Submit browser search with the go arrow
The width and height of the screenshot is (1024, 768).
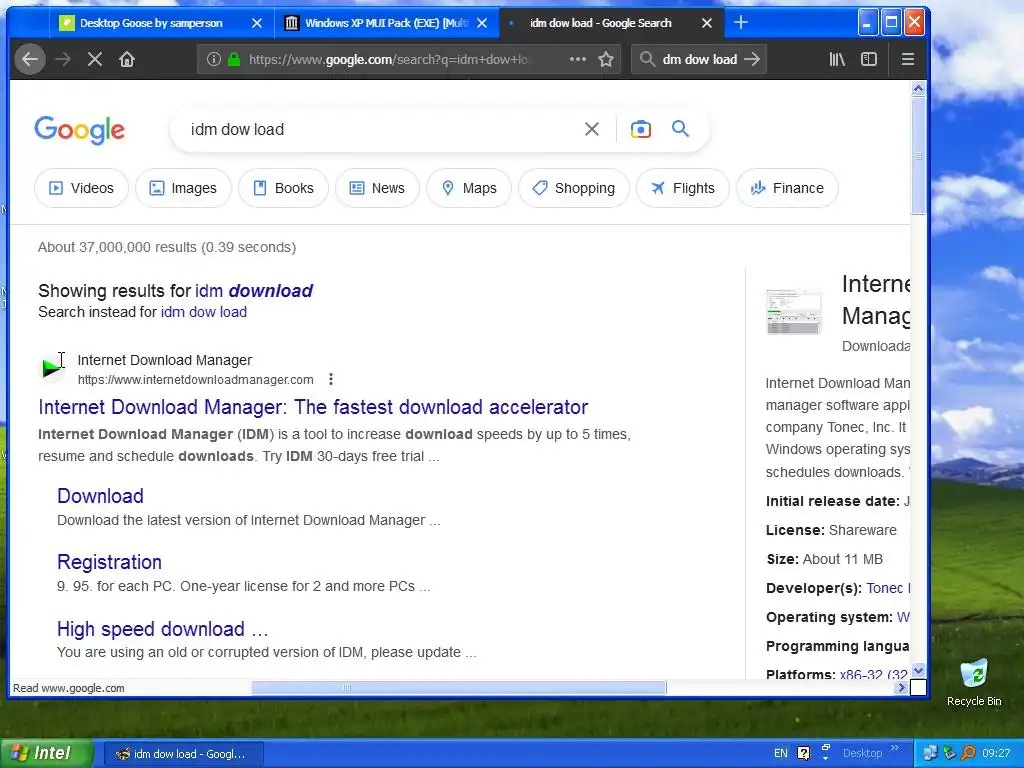pyautogui.click(x=752, y=59)
